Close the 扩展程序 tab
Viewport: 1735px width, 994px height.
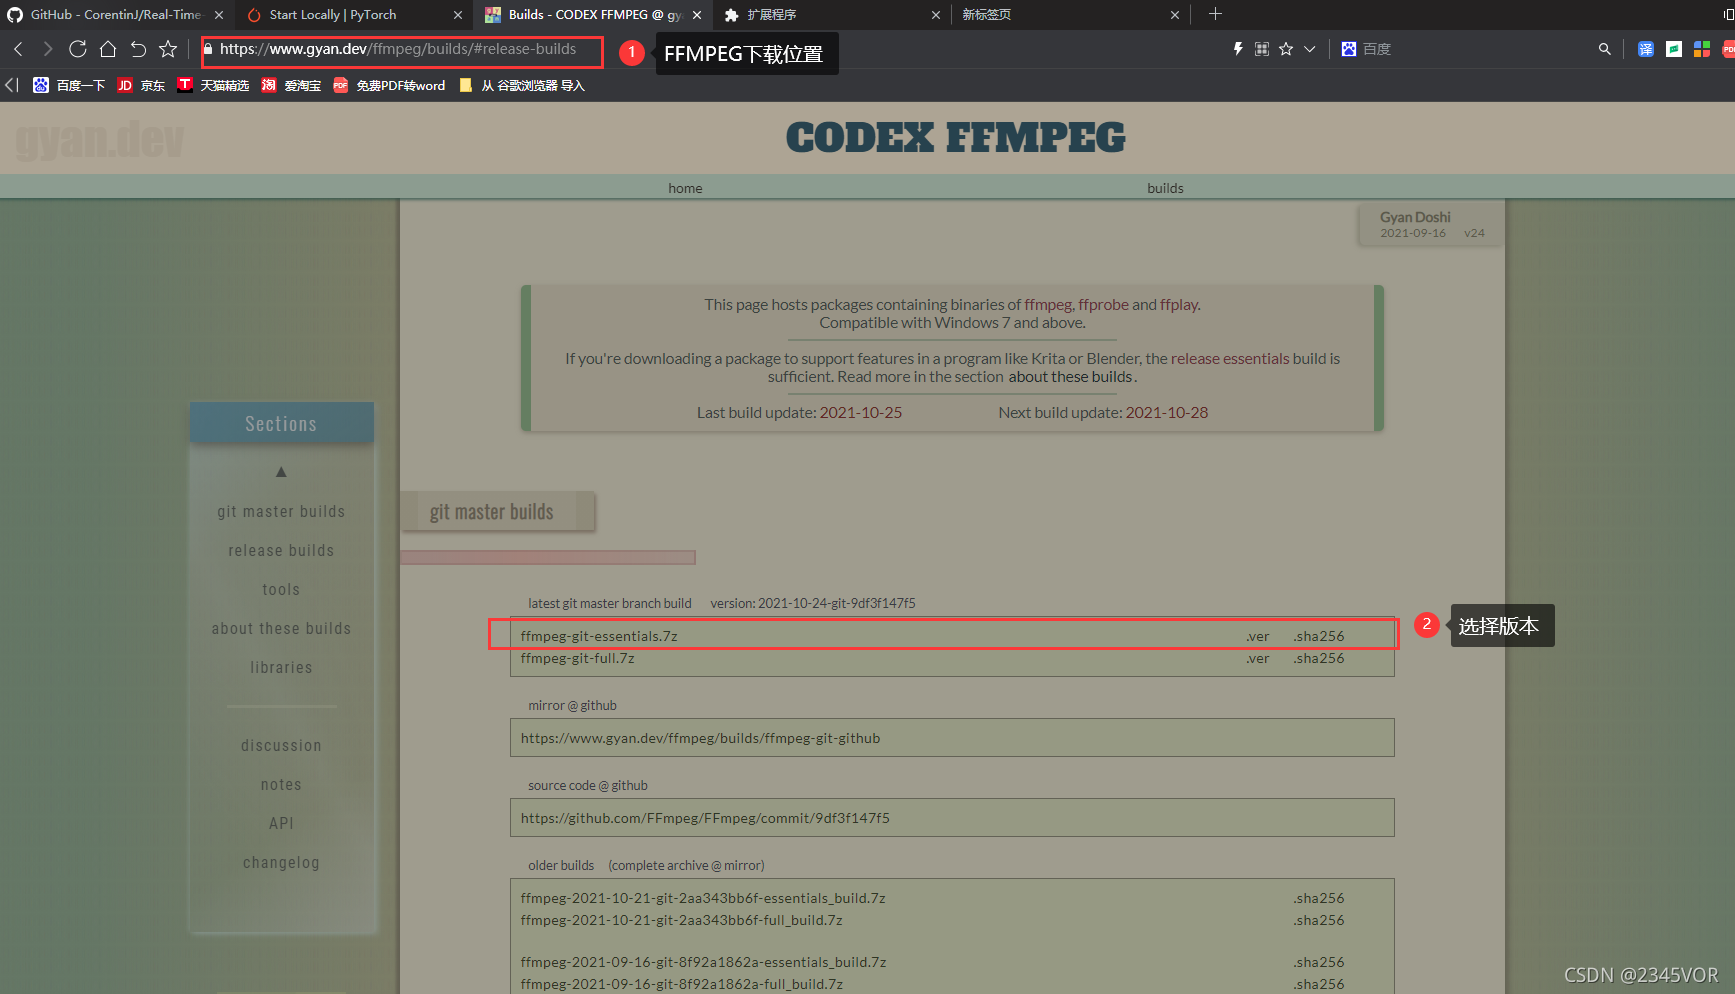pyautogui.click(x=936, y=15)
